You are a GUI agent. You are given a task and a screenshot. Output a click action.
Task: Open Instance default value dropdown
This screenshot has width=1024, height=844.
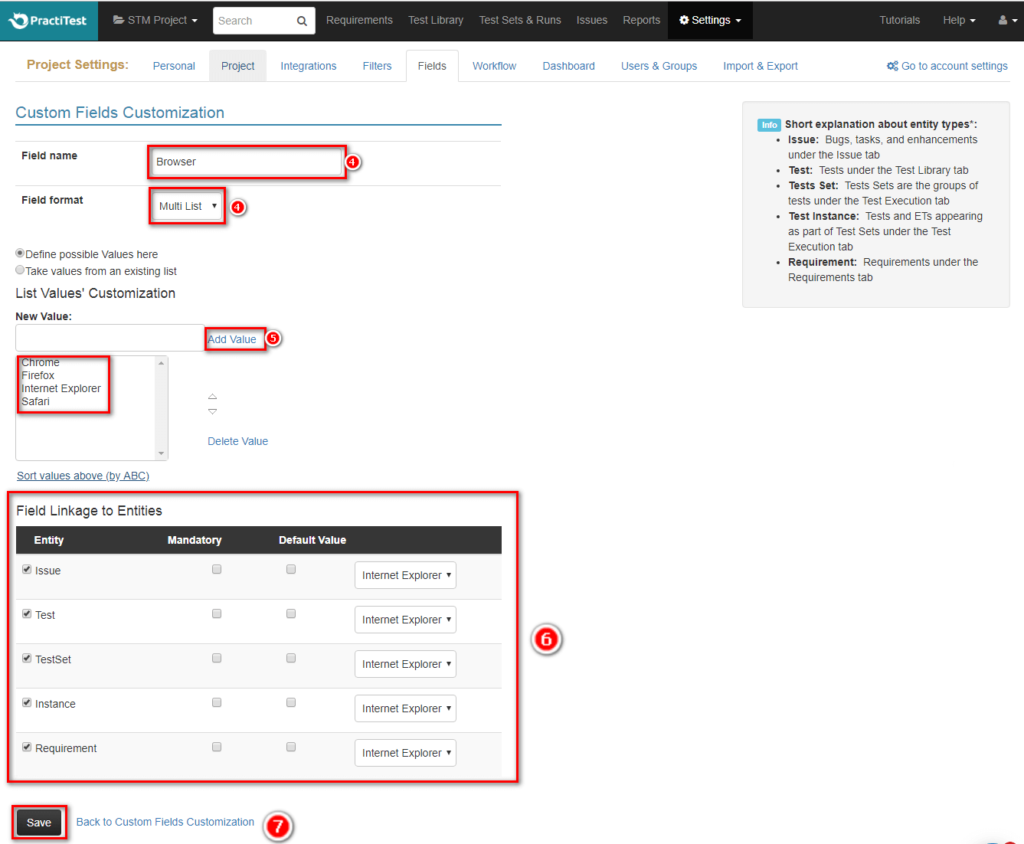(x=406, y=708)
